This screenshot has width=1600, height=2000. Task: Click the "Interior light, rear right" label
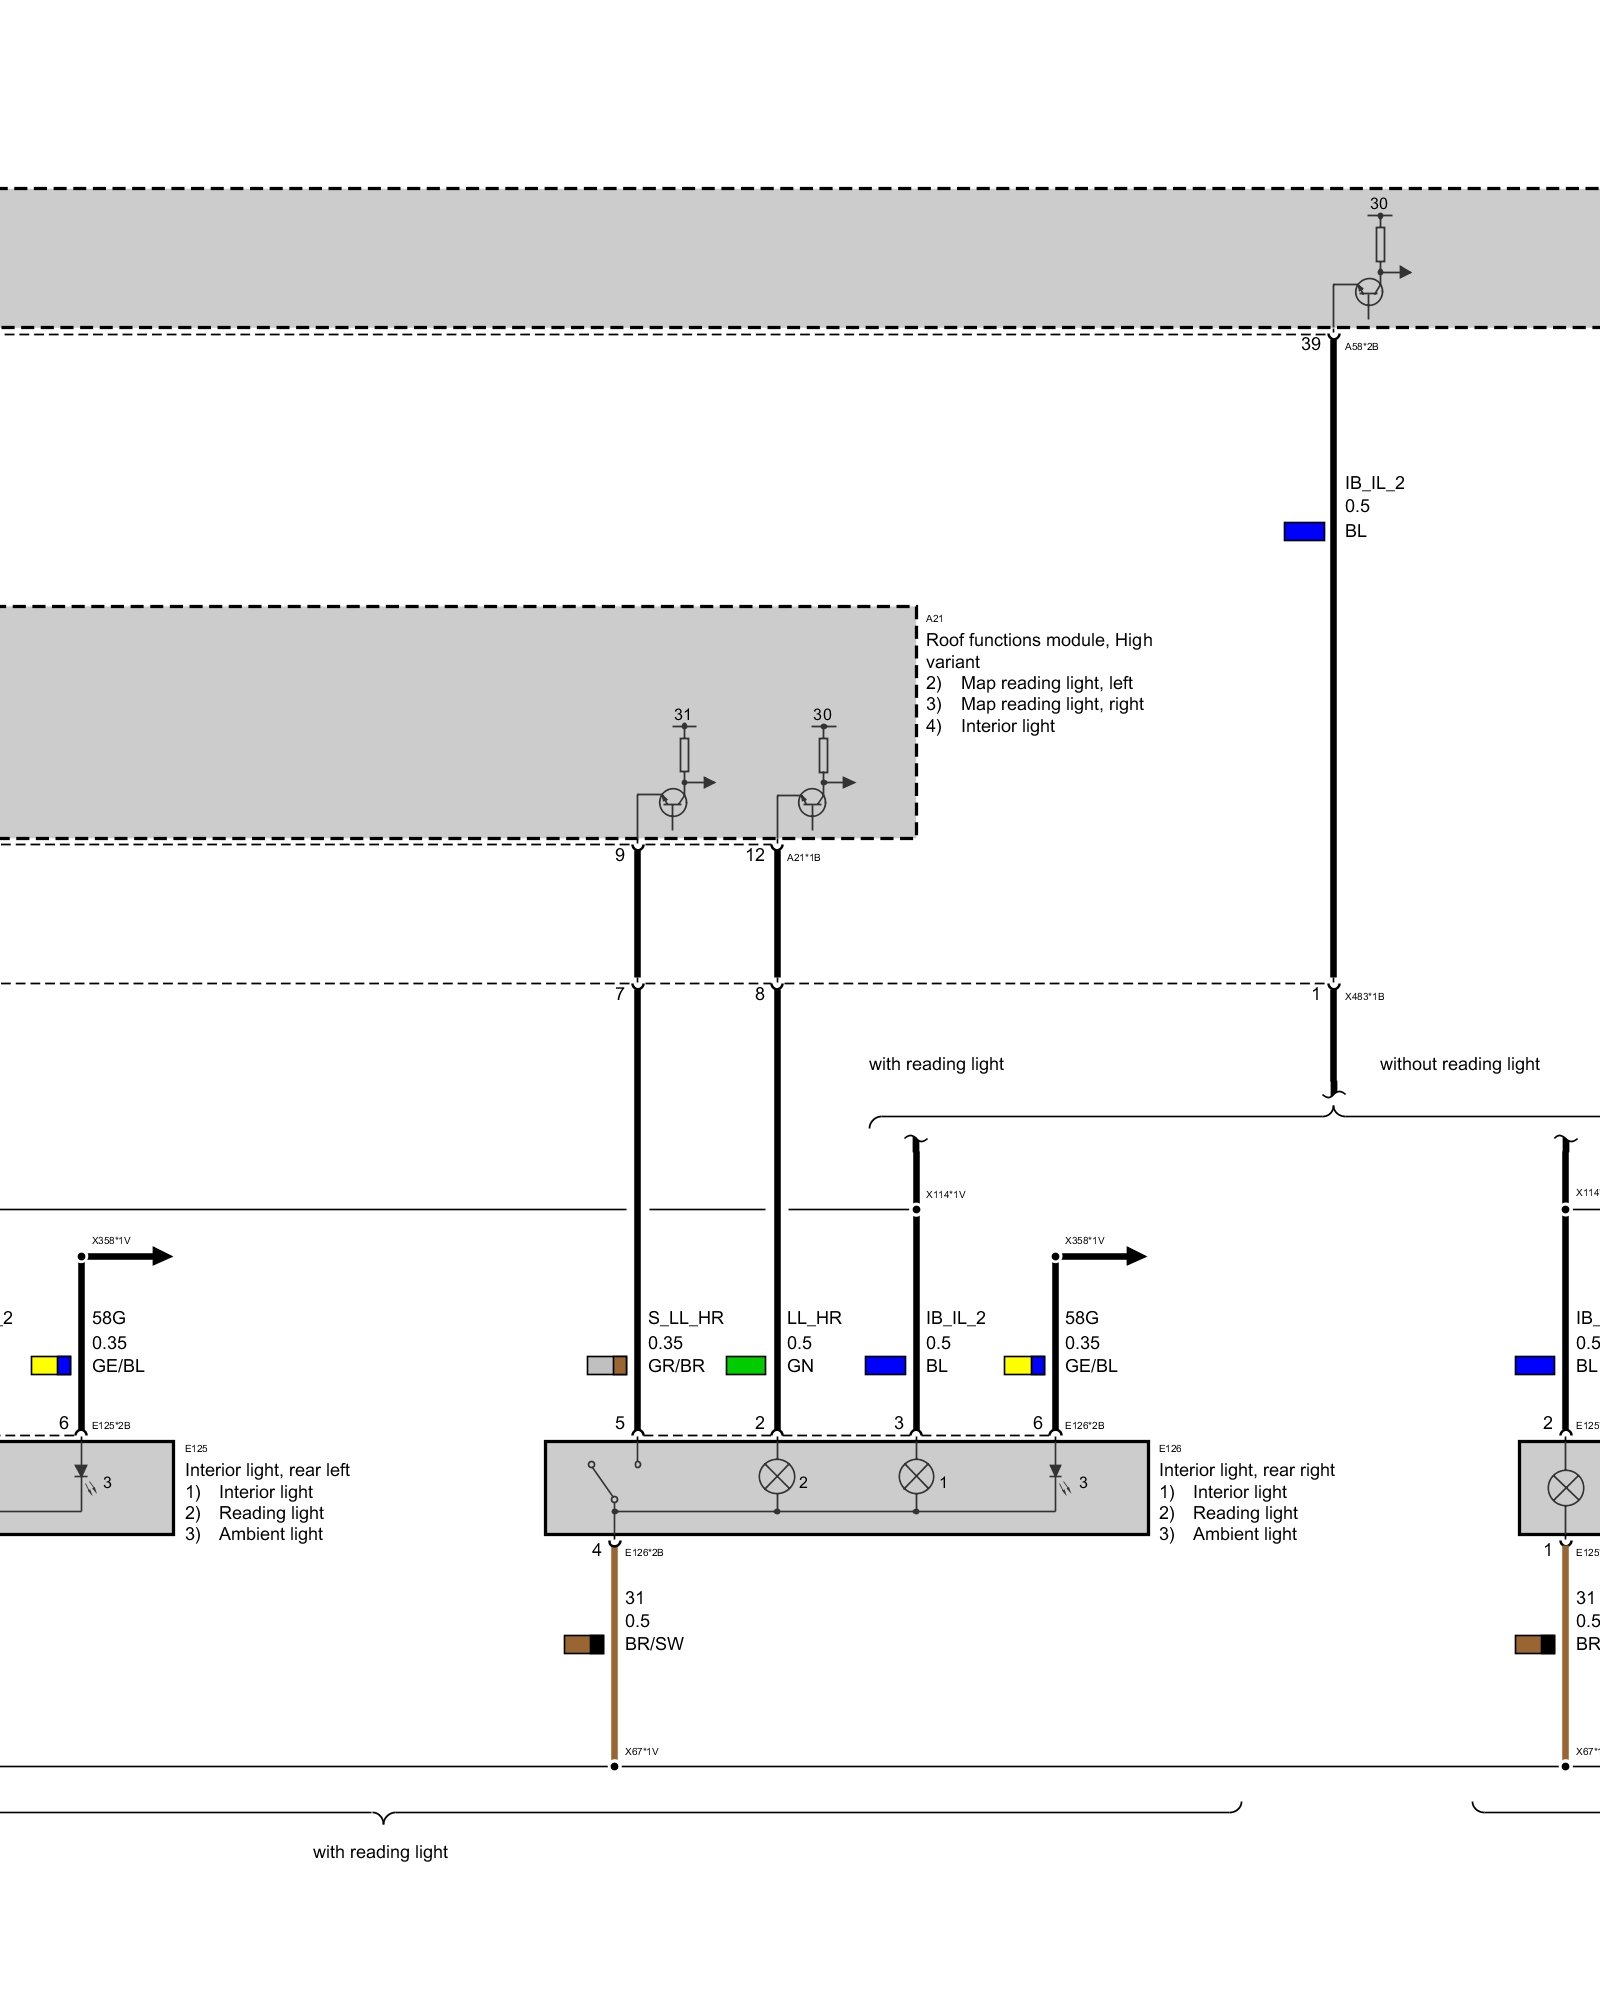tap(1246, 1470)
